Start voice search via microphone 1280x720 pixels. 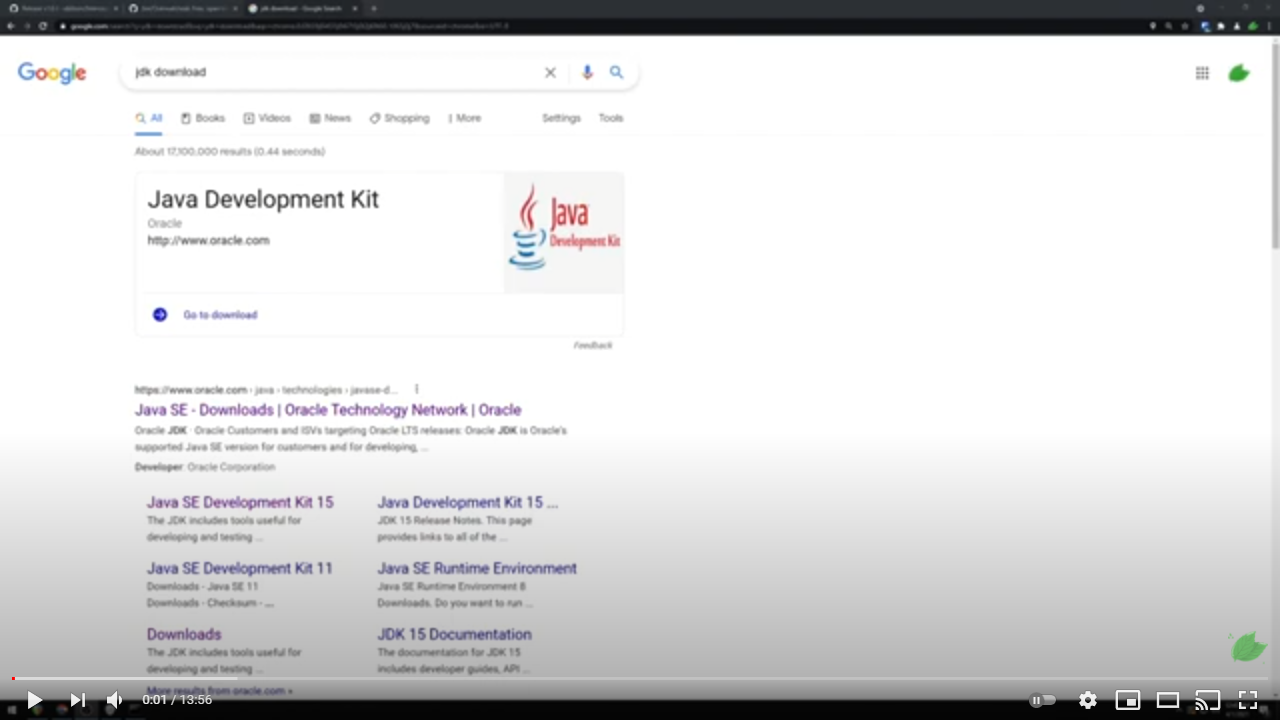tap(587, 72)
